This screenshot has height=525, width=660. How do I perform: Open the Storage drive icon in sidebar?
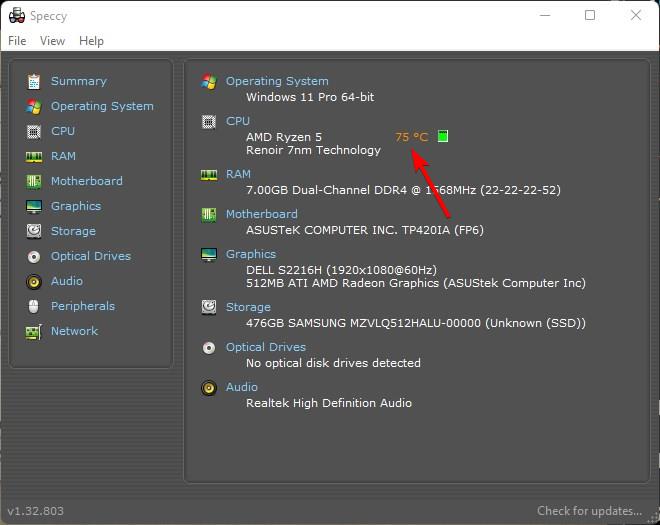(x=34, y=231)
